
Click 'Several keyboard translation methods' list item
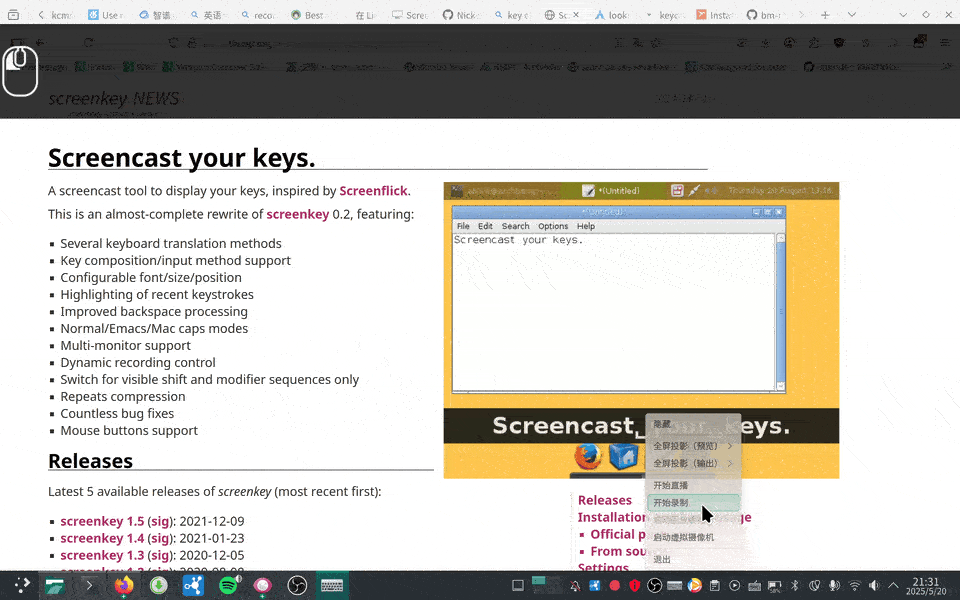coord(171,244)
